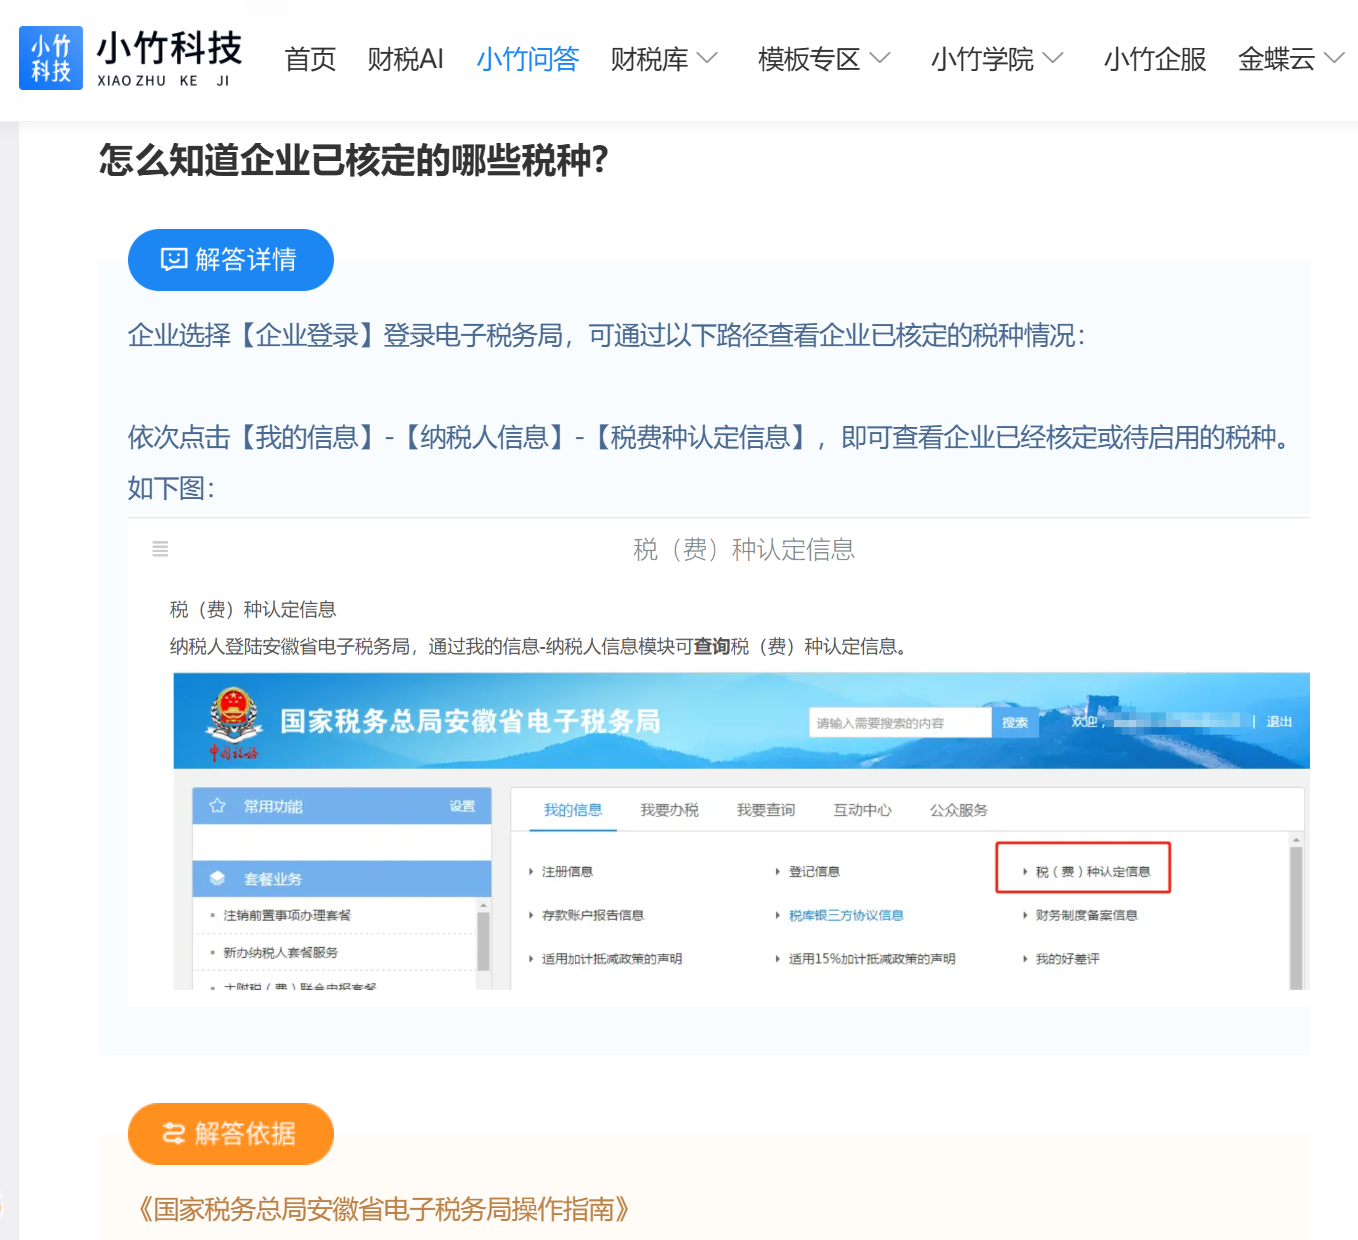Click the national tax emblem icon
1358x1240 pixels.
click(234, 713)
